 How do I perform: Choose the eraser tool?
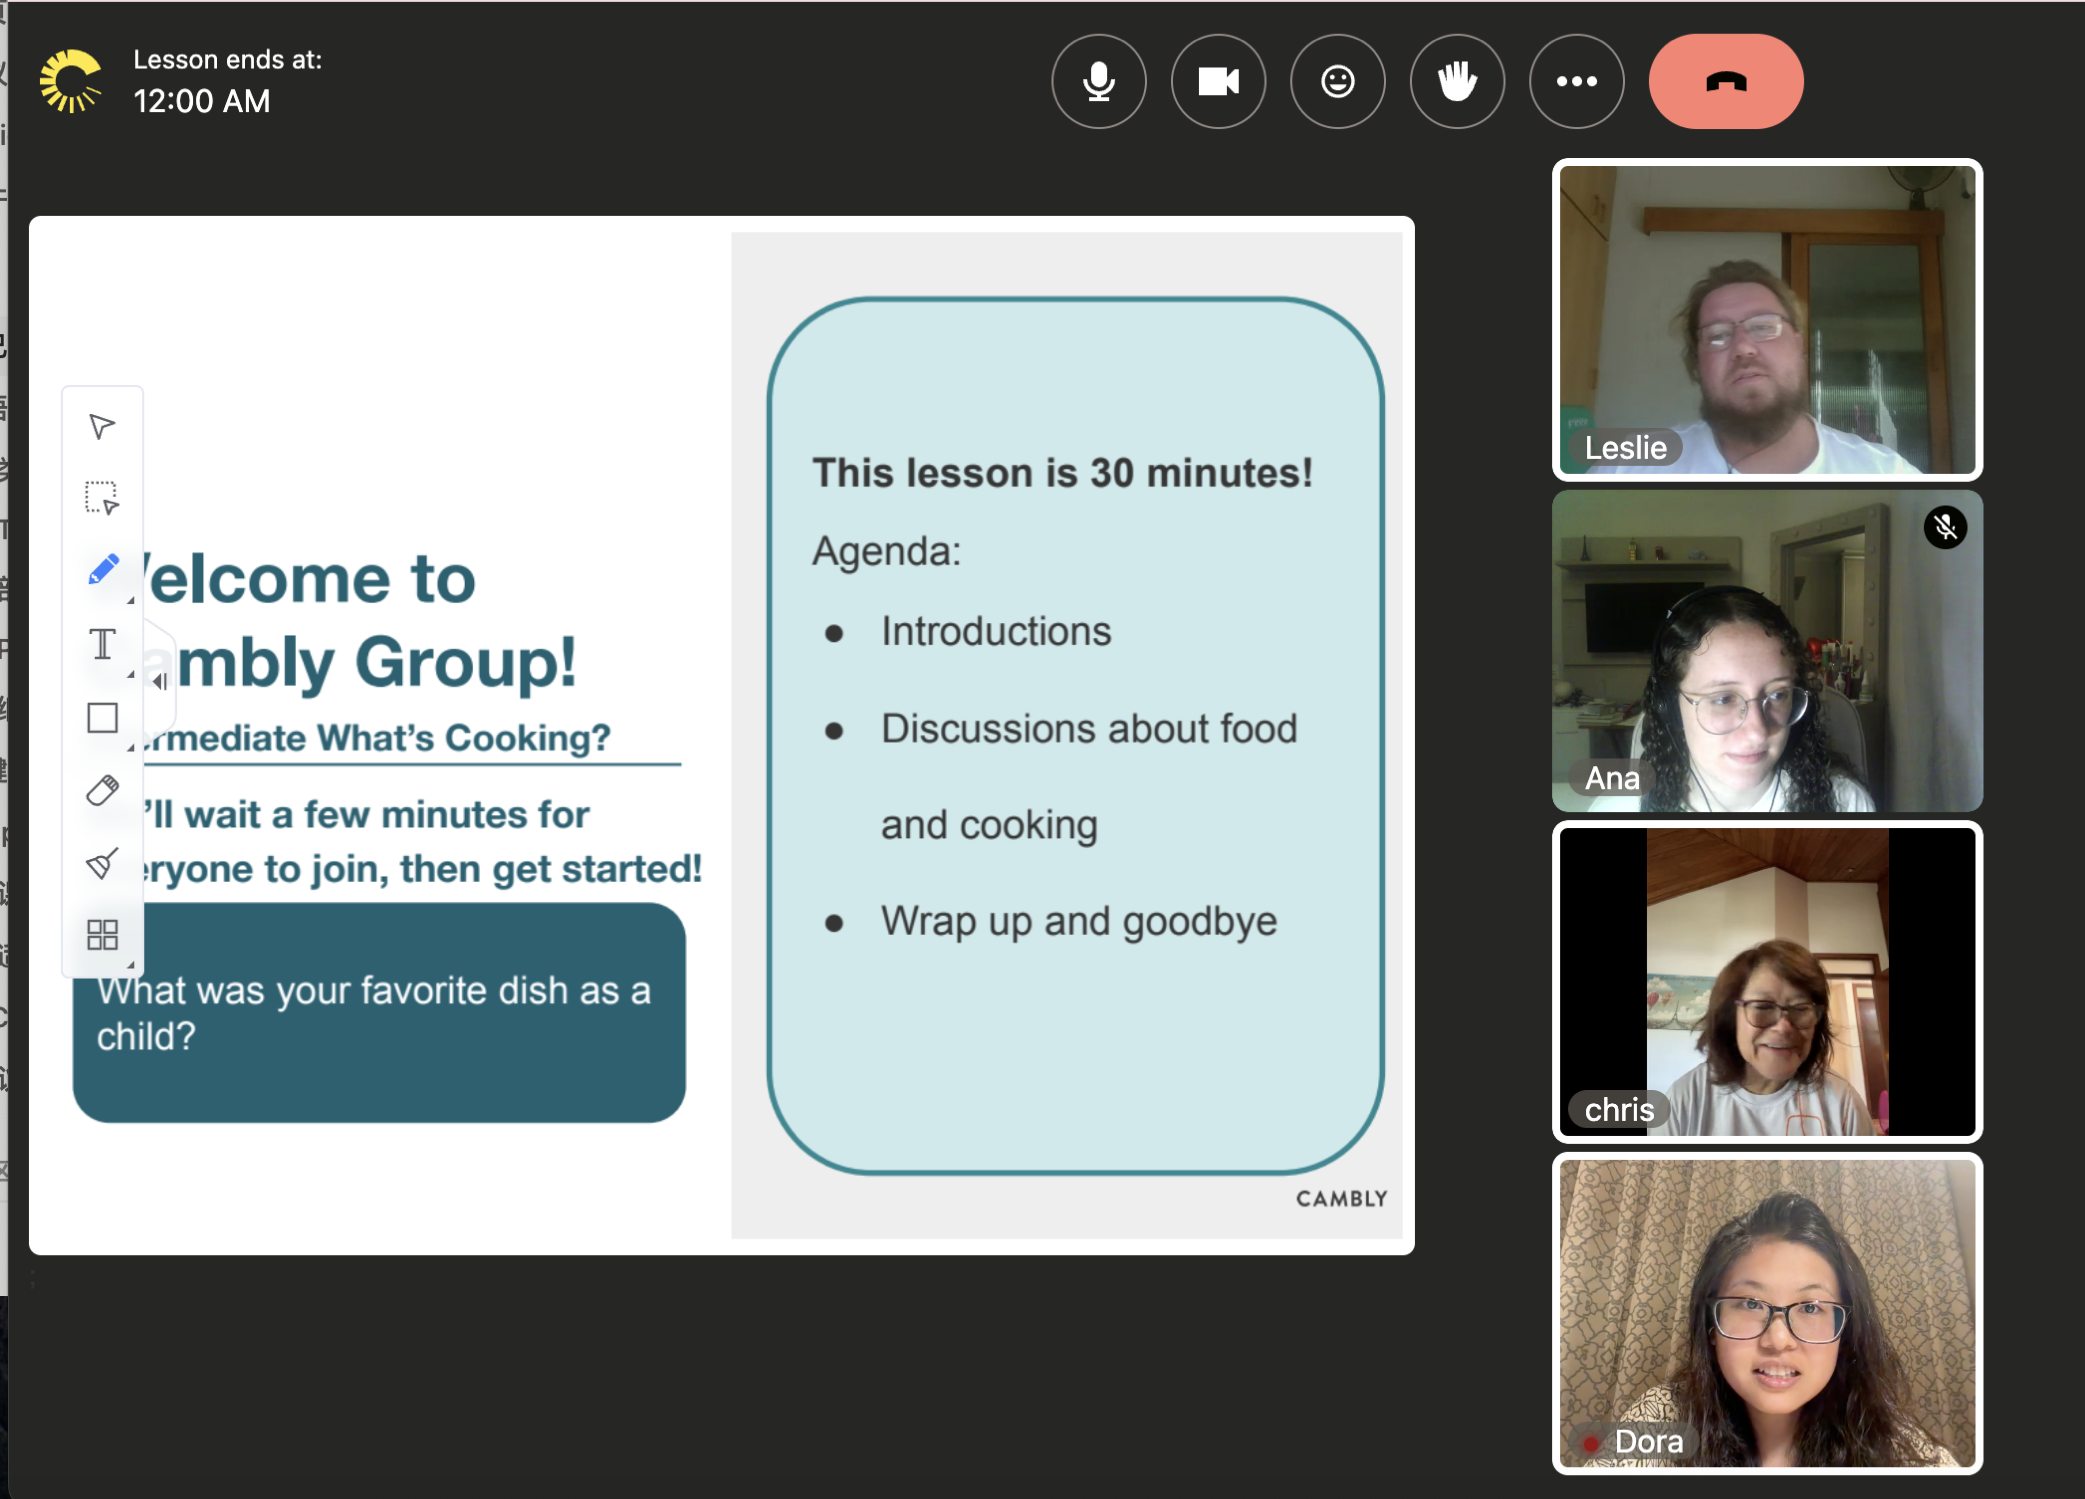(x=102, y=791)
